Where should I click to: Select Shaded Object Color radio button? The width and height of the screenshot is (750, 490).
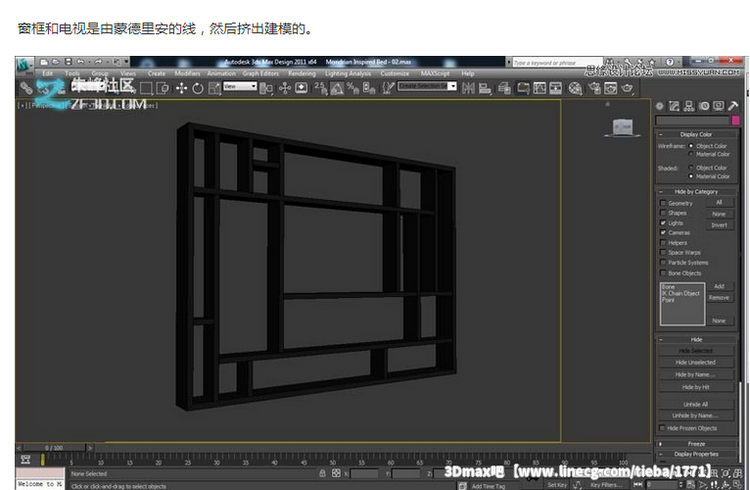(691, 167)
